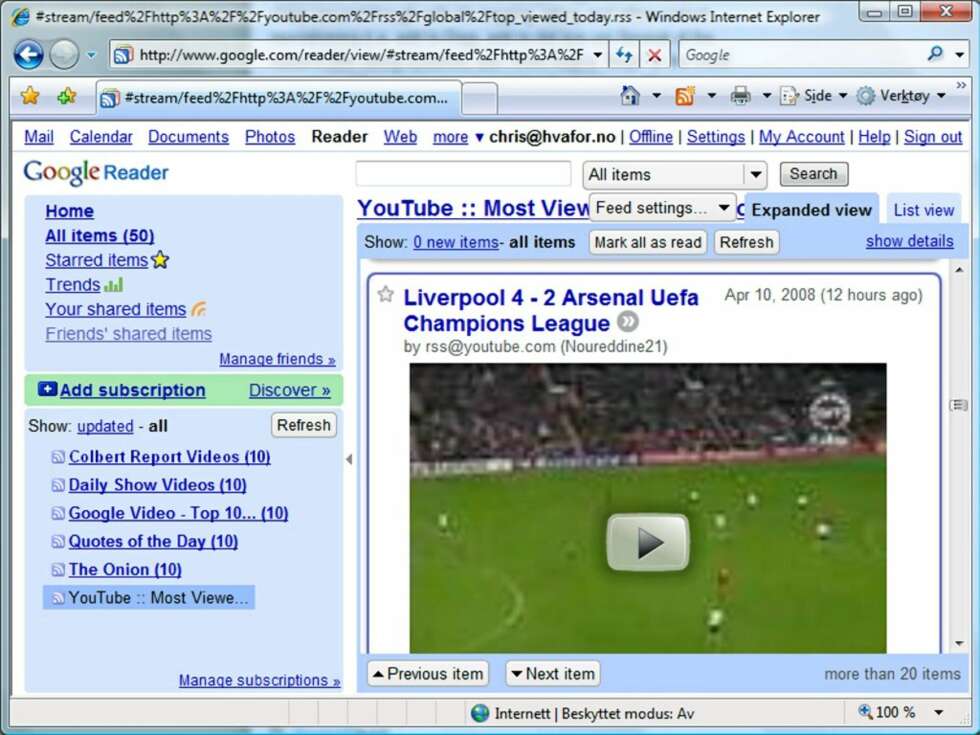Open the recent pages dropdown arrow

(x=92, y=55)
